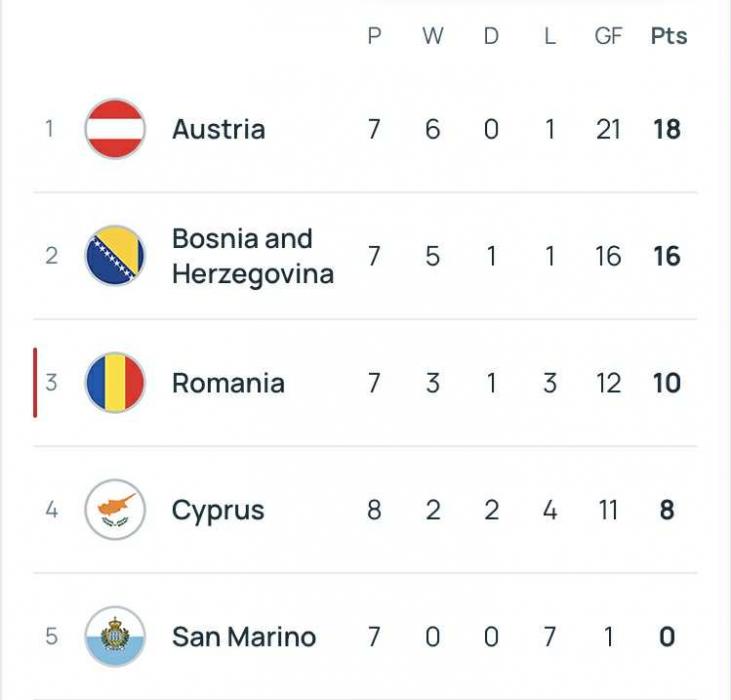Click the L (losses) column header
Image resolution: width=731 pixels, height=700 pixels.
549,36
